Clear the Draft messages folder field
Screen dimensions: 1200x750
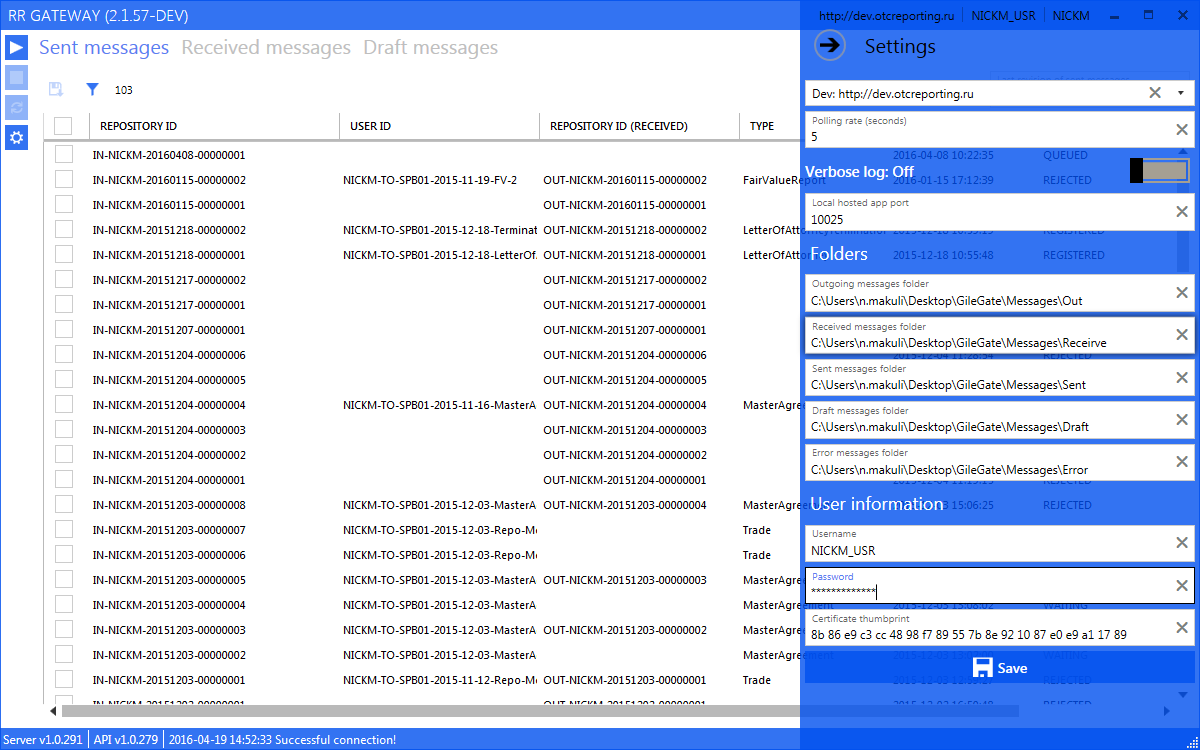point(1182,418)
